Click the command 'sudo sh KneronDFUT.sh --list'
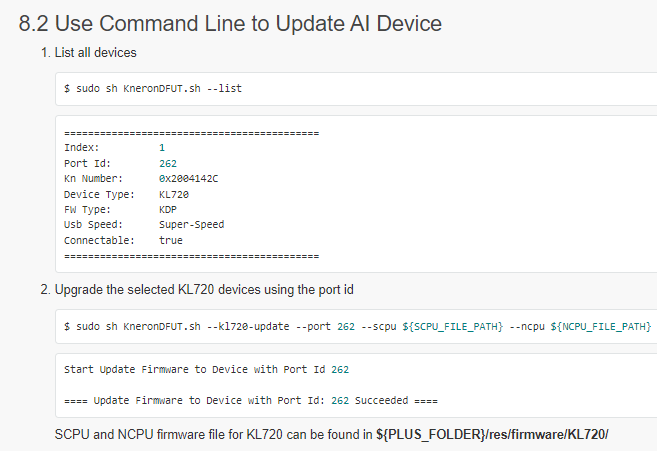This screenshot has height=451, width=657. point(159,88)
